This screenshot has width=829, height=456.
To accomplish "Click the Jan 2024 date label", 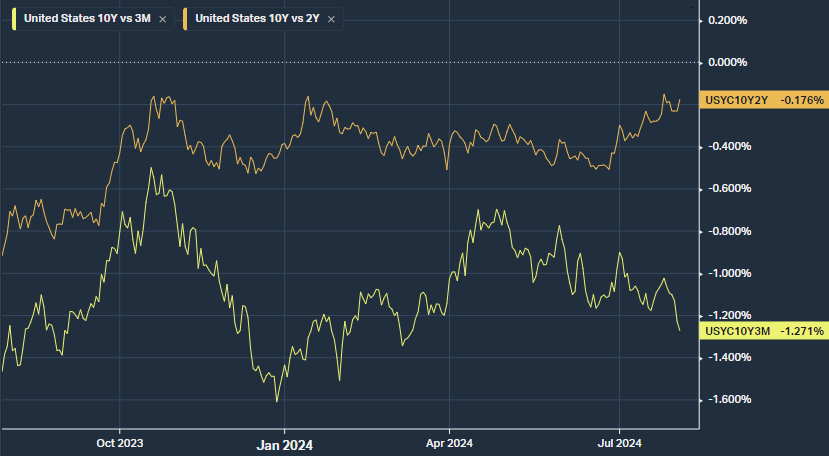I will pos(284,442).
